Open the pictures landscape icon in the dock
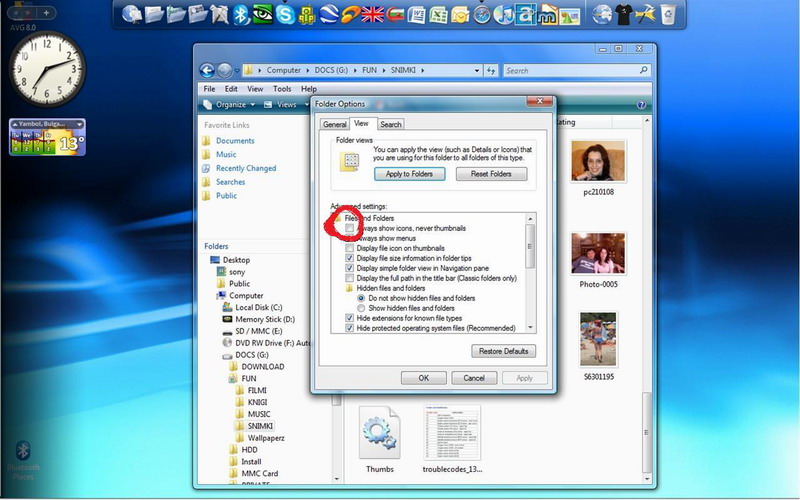This screenshot has width=800, height=500. click(569, 15)
